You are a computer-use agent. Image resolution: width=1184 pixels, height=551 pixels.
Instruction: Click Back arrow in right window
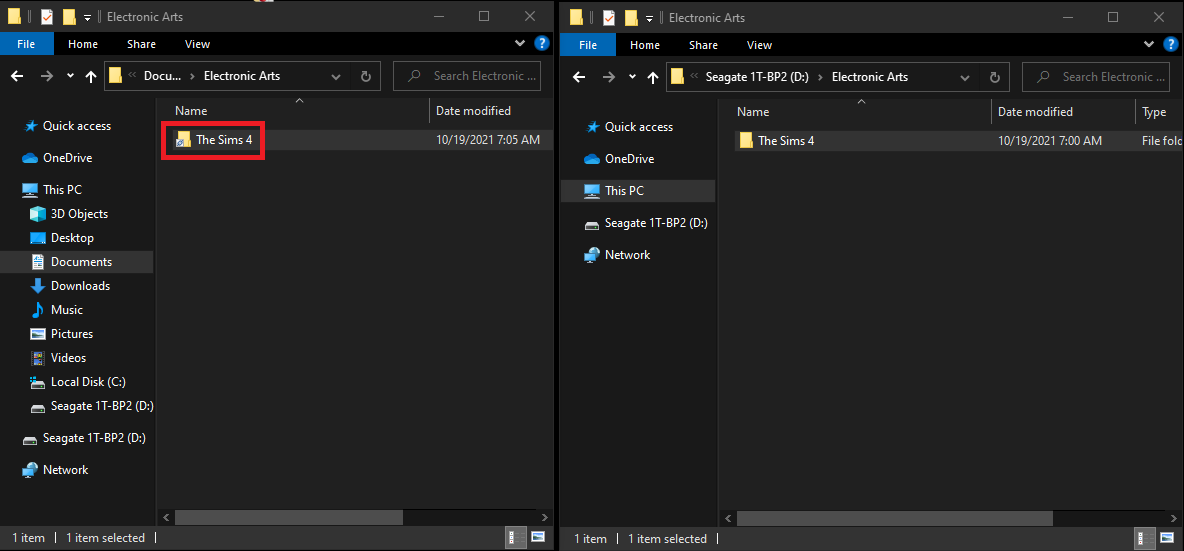click(x=579, y=77)
